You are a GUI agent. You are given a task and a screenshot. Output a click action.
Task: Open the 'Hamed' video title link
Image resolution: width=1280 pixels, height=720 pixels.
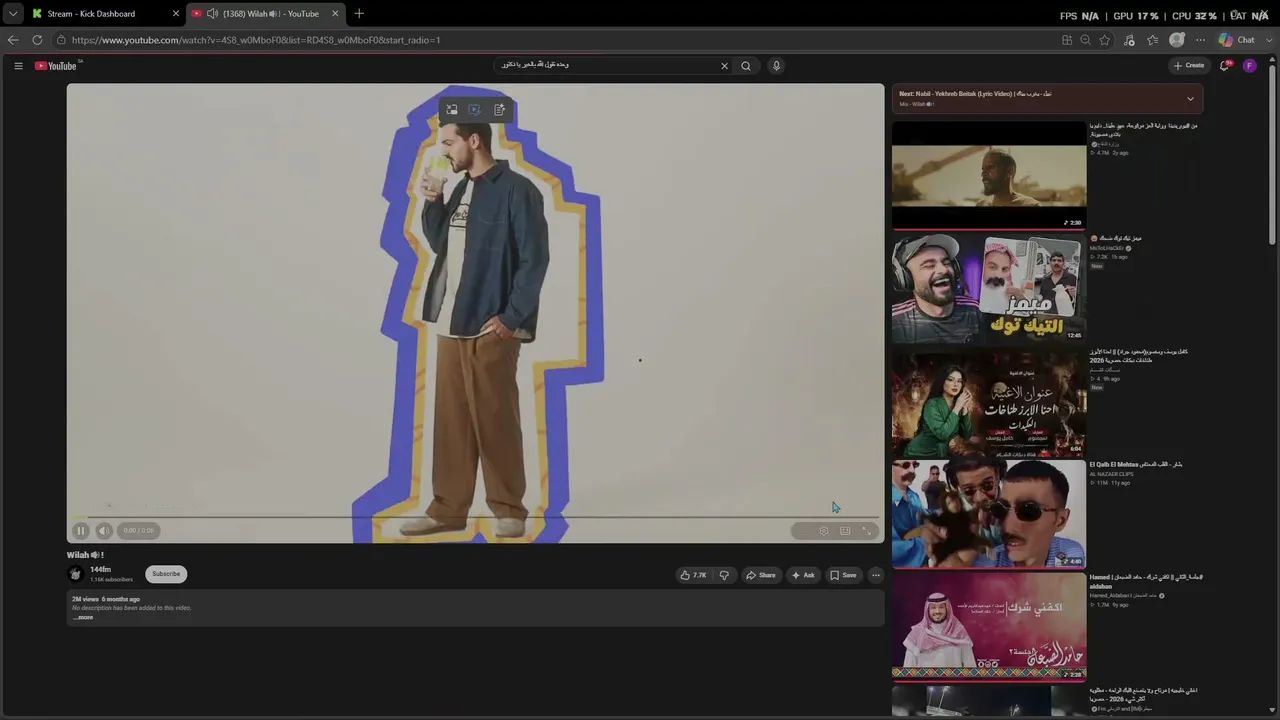[x=1146, y=581]
